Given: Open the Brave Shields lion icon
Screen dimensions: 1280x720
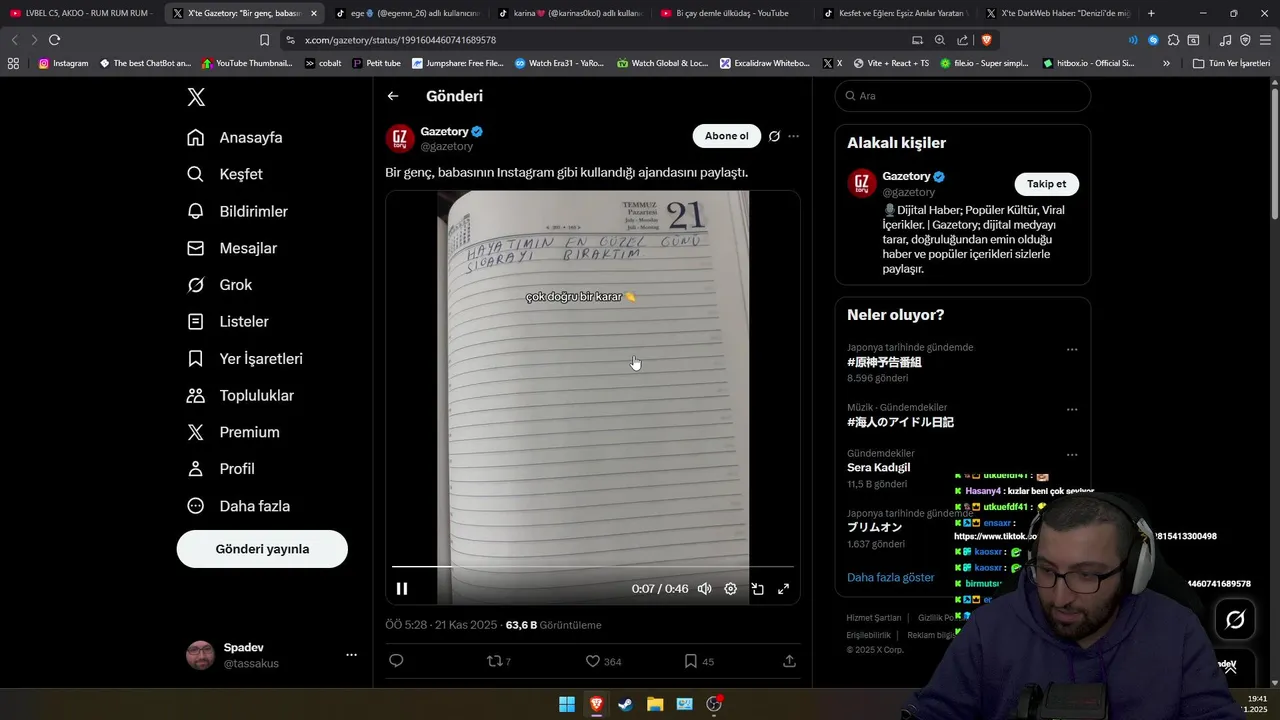Looking at the screenshot, I should pyautogui.click(x=986, y=40).
